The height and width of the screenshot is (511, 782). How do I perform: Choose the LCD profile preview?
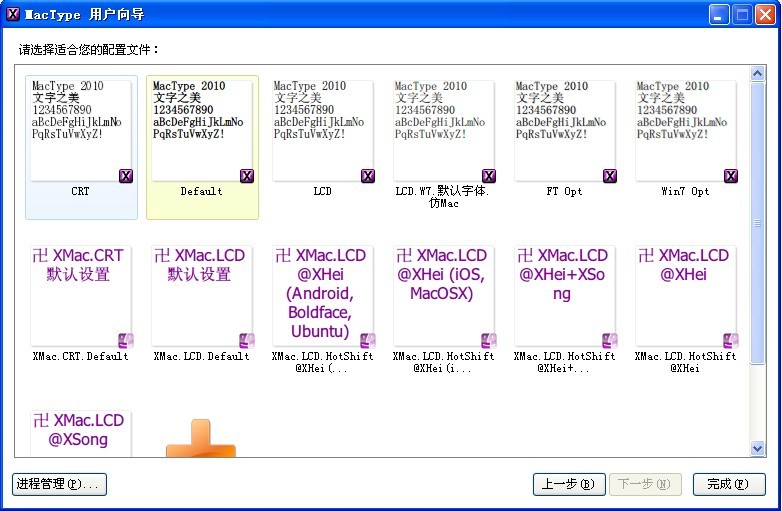(x=323, y=132)
